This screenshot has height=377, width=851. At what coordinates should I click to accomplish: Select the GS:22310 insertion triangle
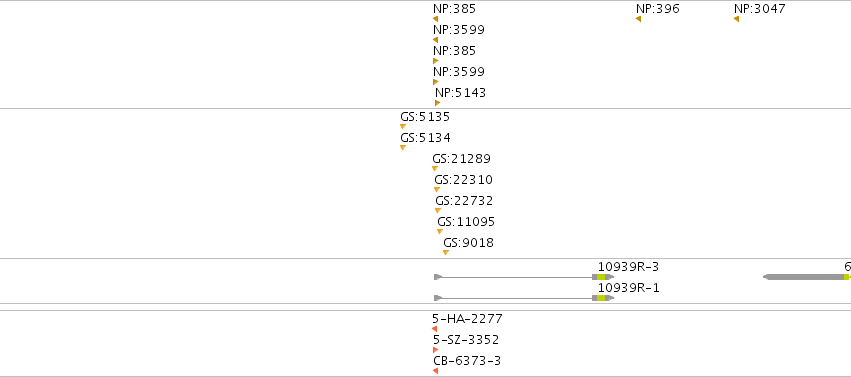[437, 189]
